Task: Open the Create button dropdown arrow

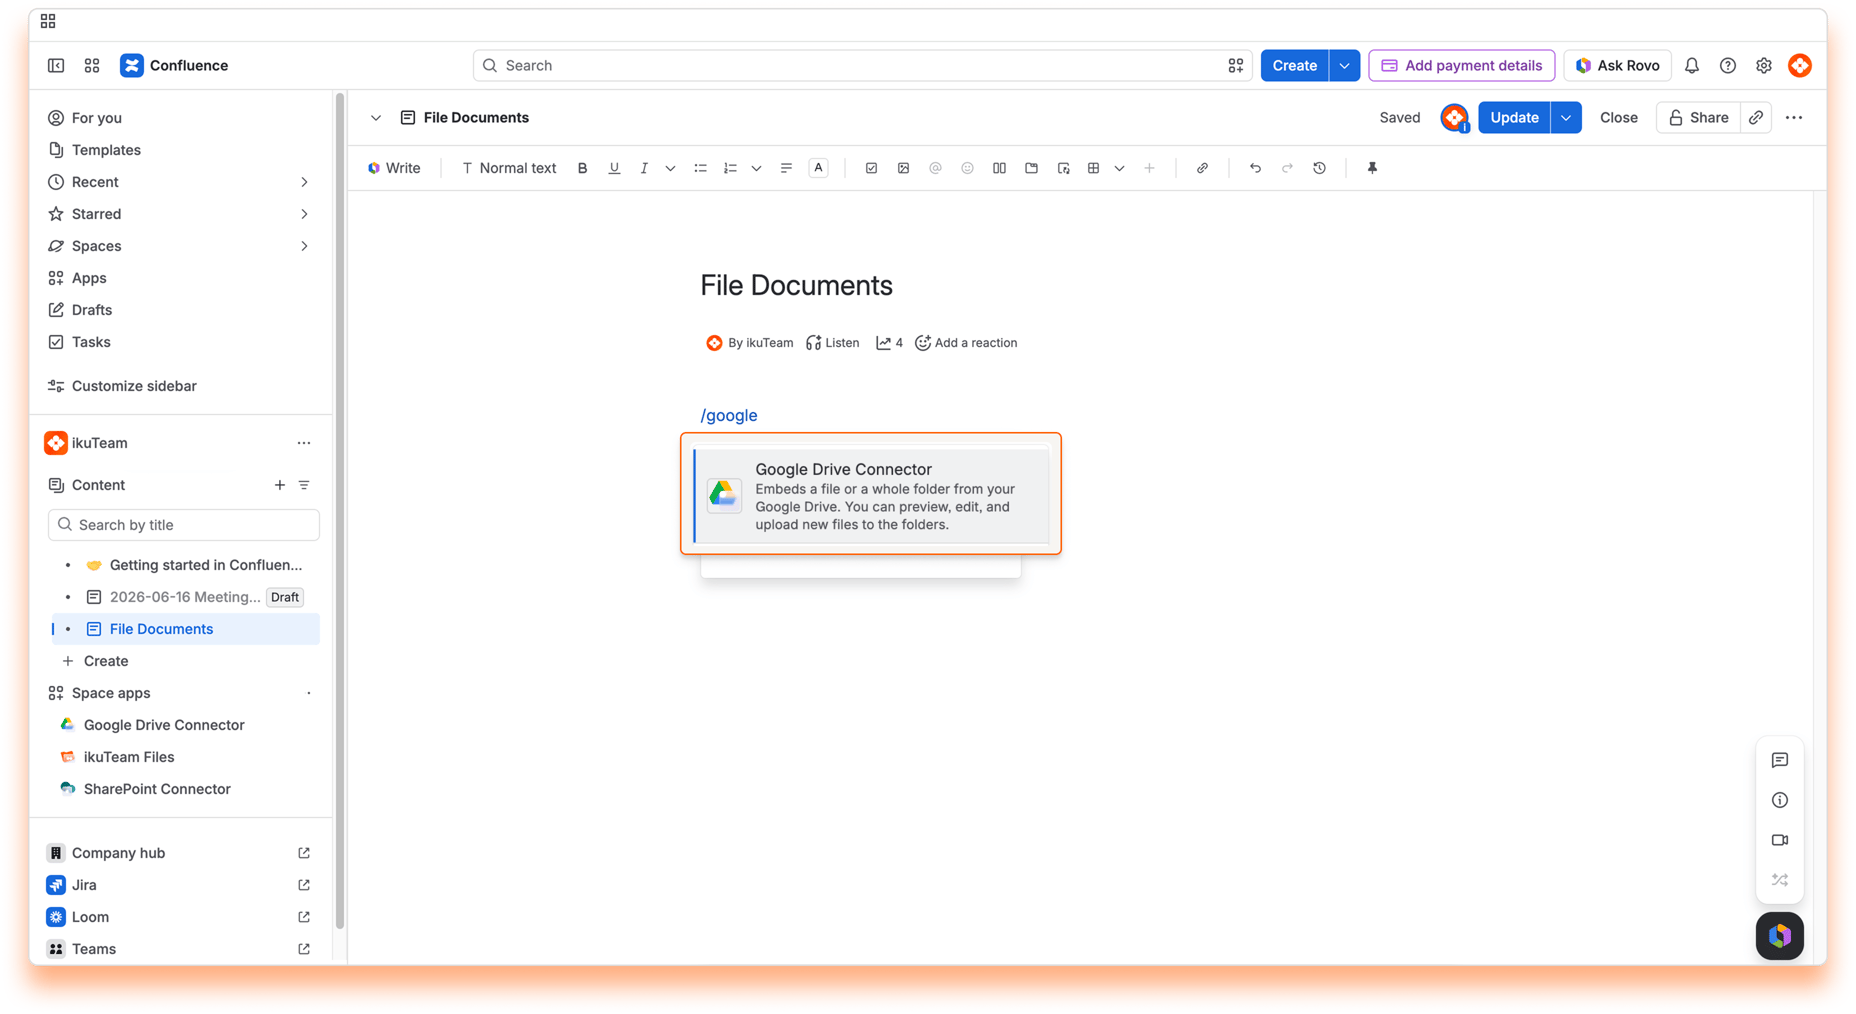Action: coord(1344,65)
